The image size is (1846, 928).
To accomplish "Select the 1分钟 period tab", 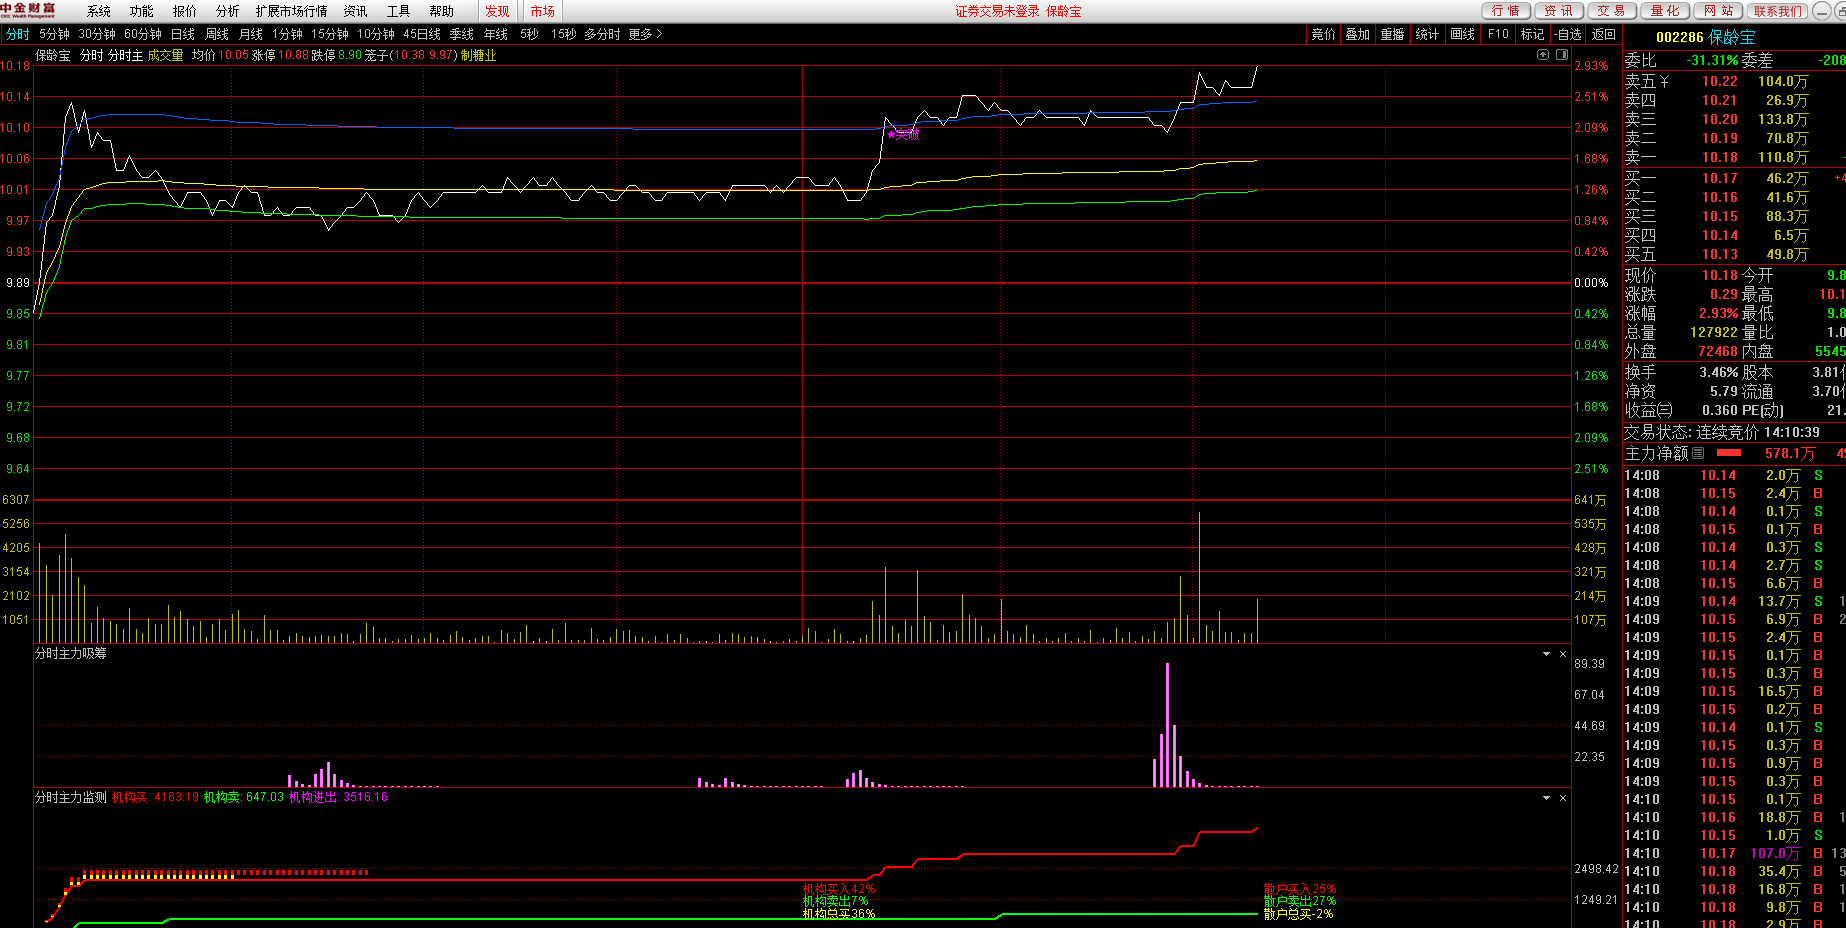I will point(288,34).
